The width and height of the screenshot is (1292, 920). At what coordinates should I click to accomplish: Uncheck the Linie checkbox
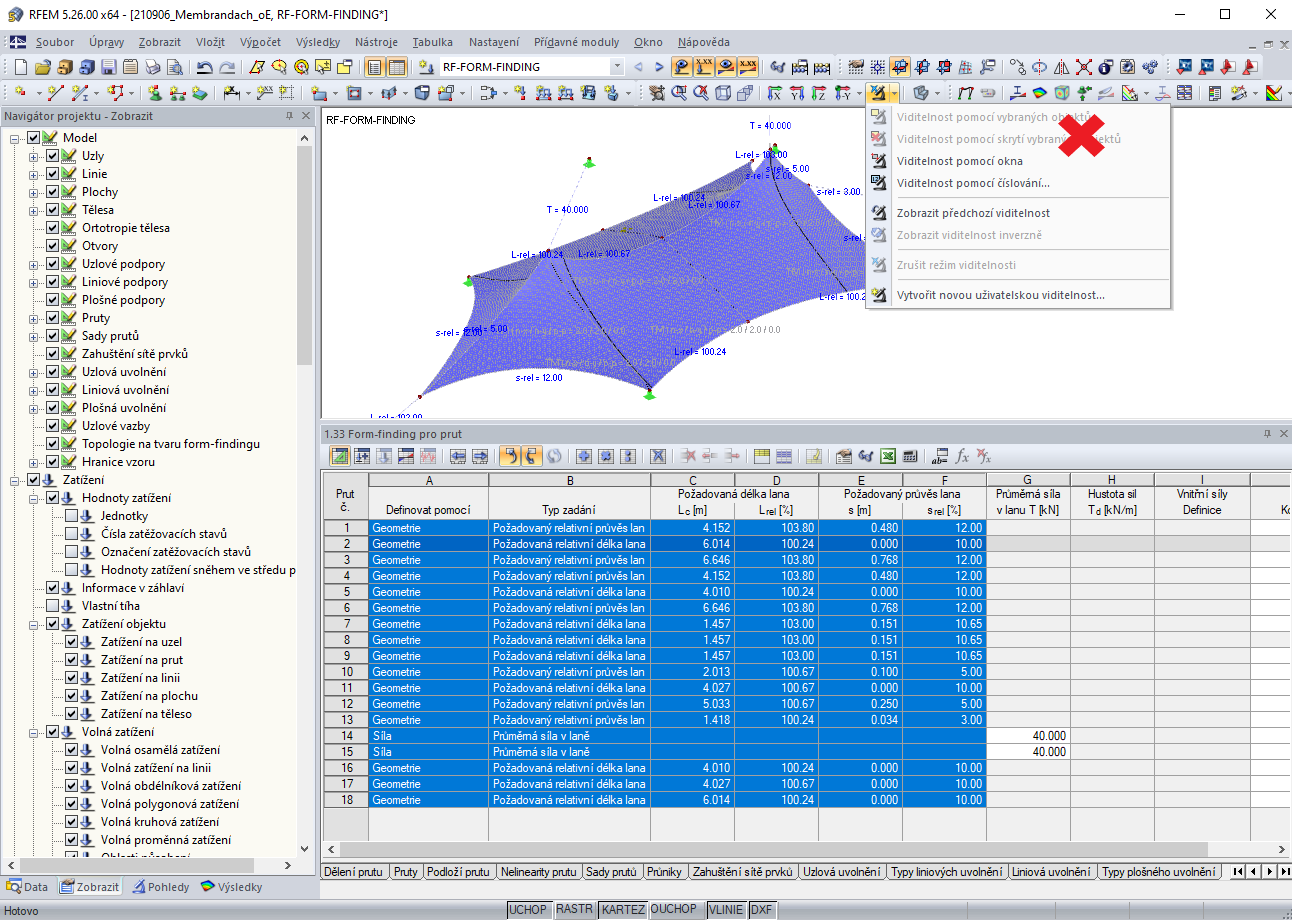pos(53,174)
